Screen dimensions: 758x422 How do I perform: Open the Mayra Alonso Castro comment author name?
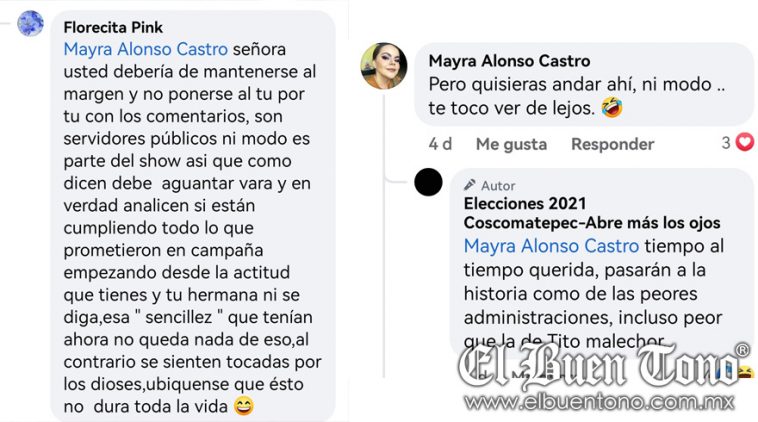point(509,61)
